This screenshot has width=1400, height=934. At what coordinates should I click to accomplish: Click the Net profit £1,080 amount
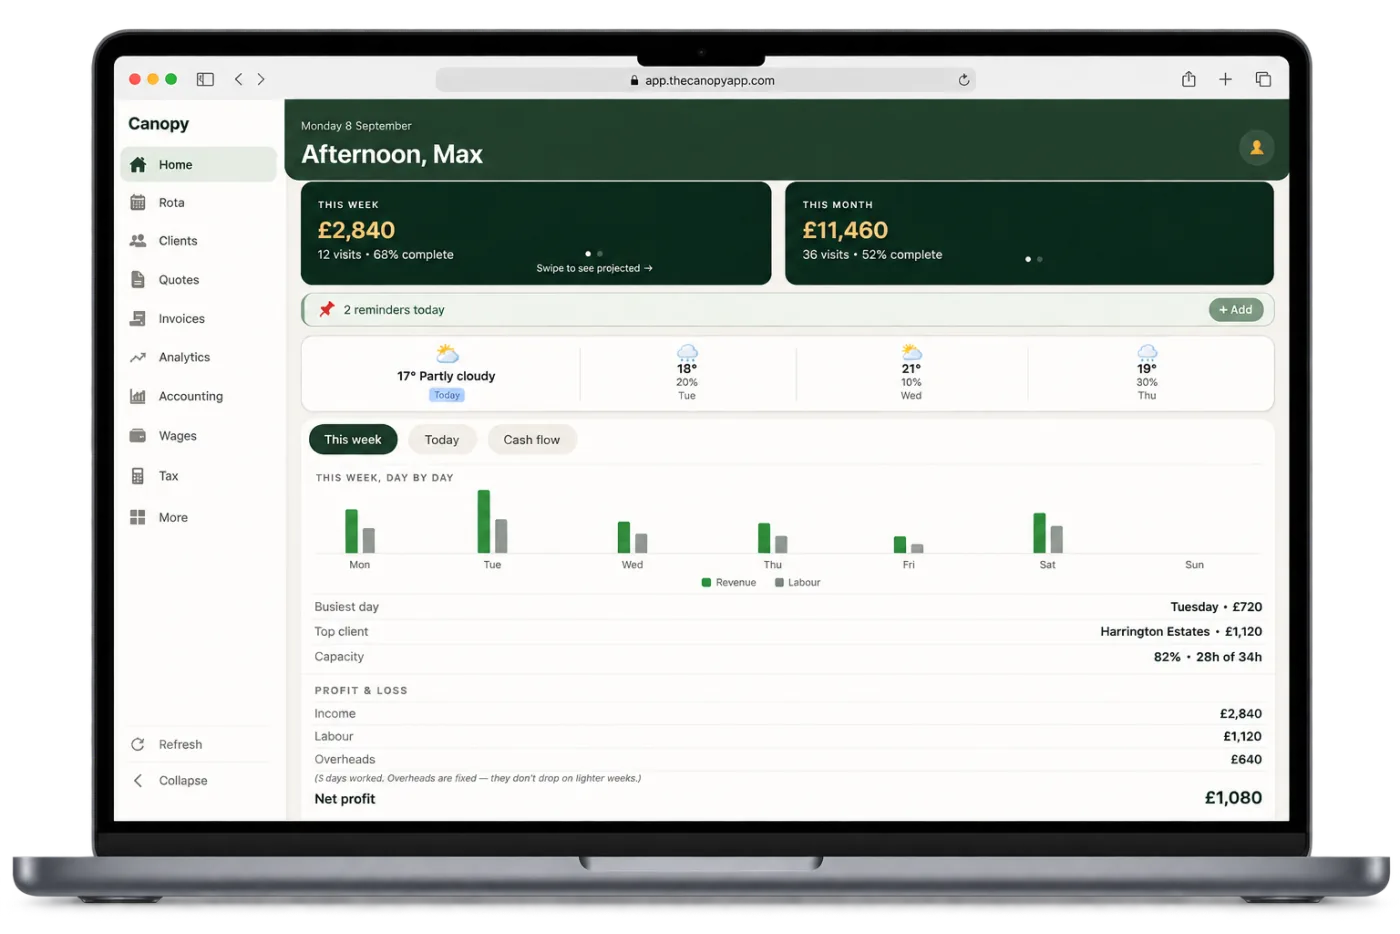click(x=1233, y=798)
